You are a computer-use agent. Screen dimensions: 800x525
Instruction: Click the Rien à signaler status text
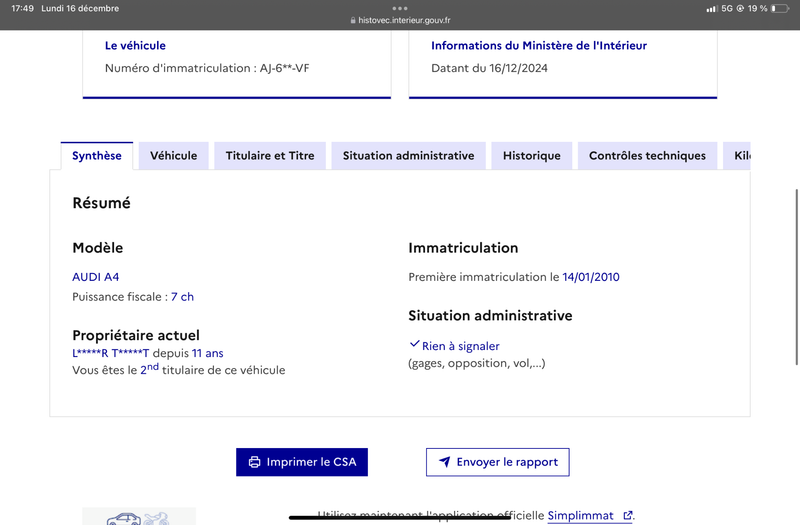click(461, 346)
